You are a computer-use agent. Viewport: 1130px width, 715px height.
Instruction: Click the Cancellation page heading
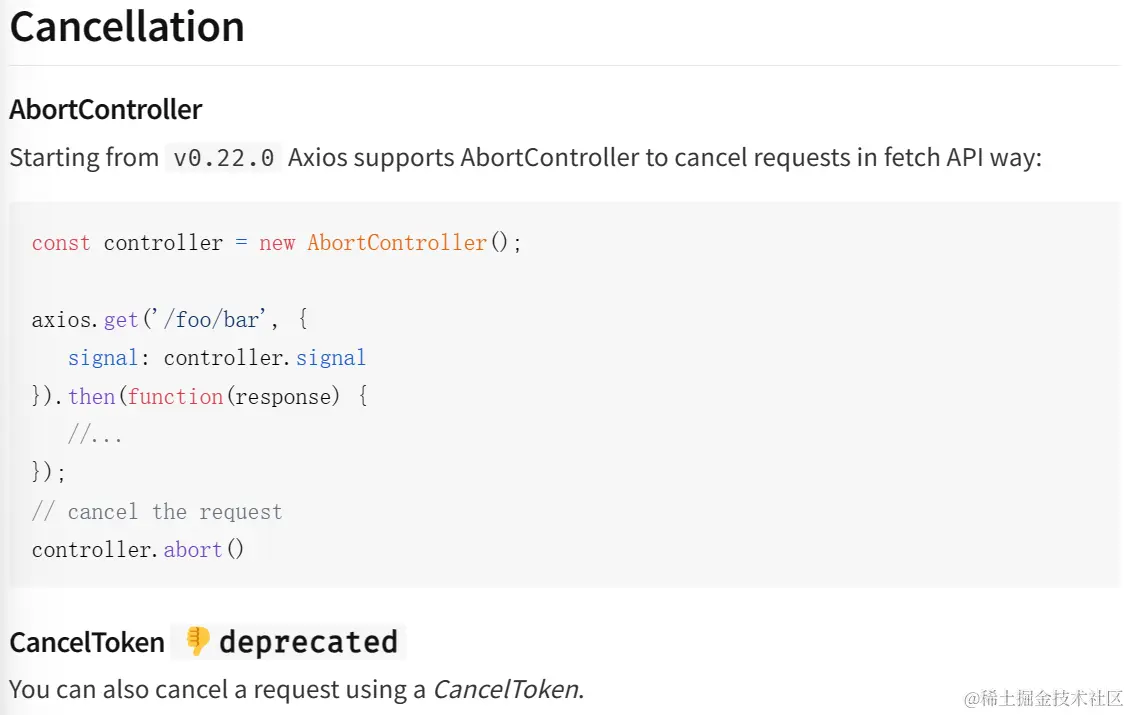tap(127, 27)
